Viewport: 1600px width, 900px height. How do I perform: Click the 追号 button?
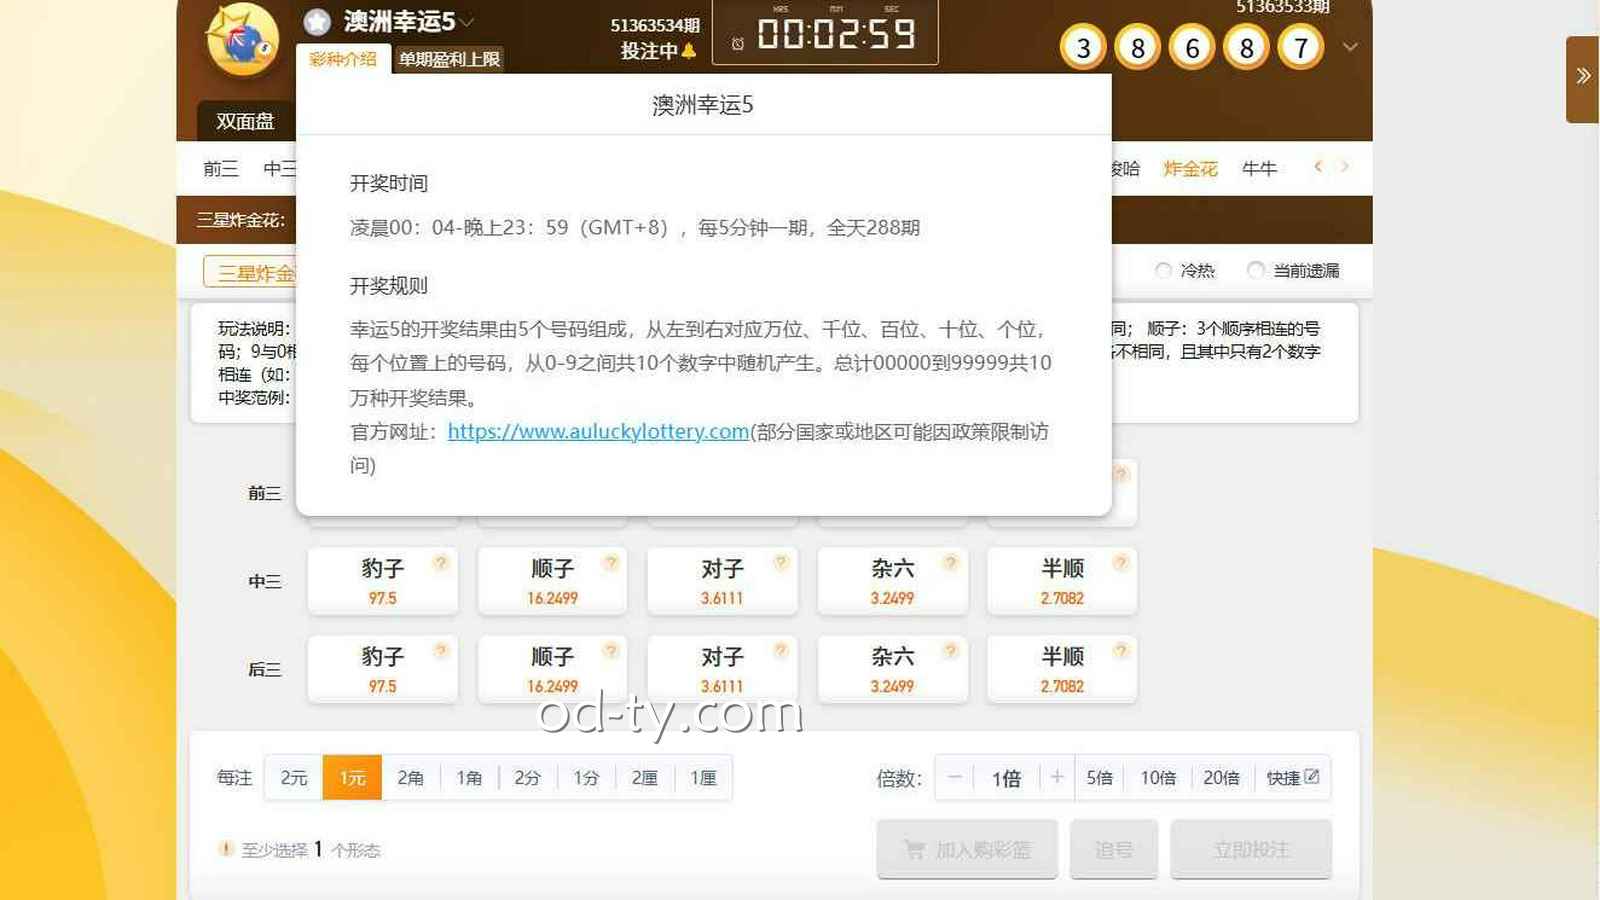pos(1114,849)
